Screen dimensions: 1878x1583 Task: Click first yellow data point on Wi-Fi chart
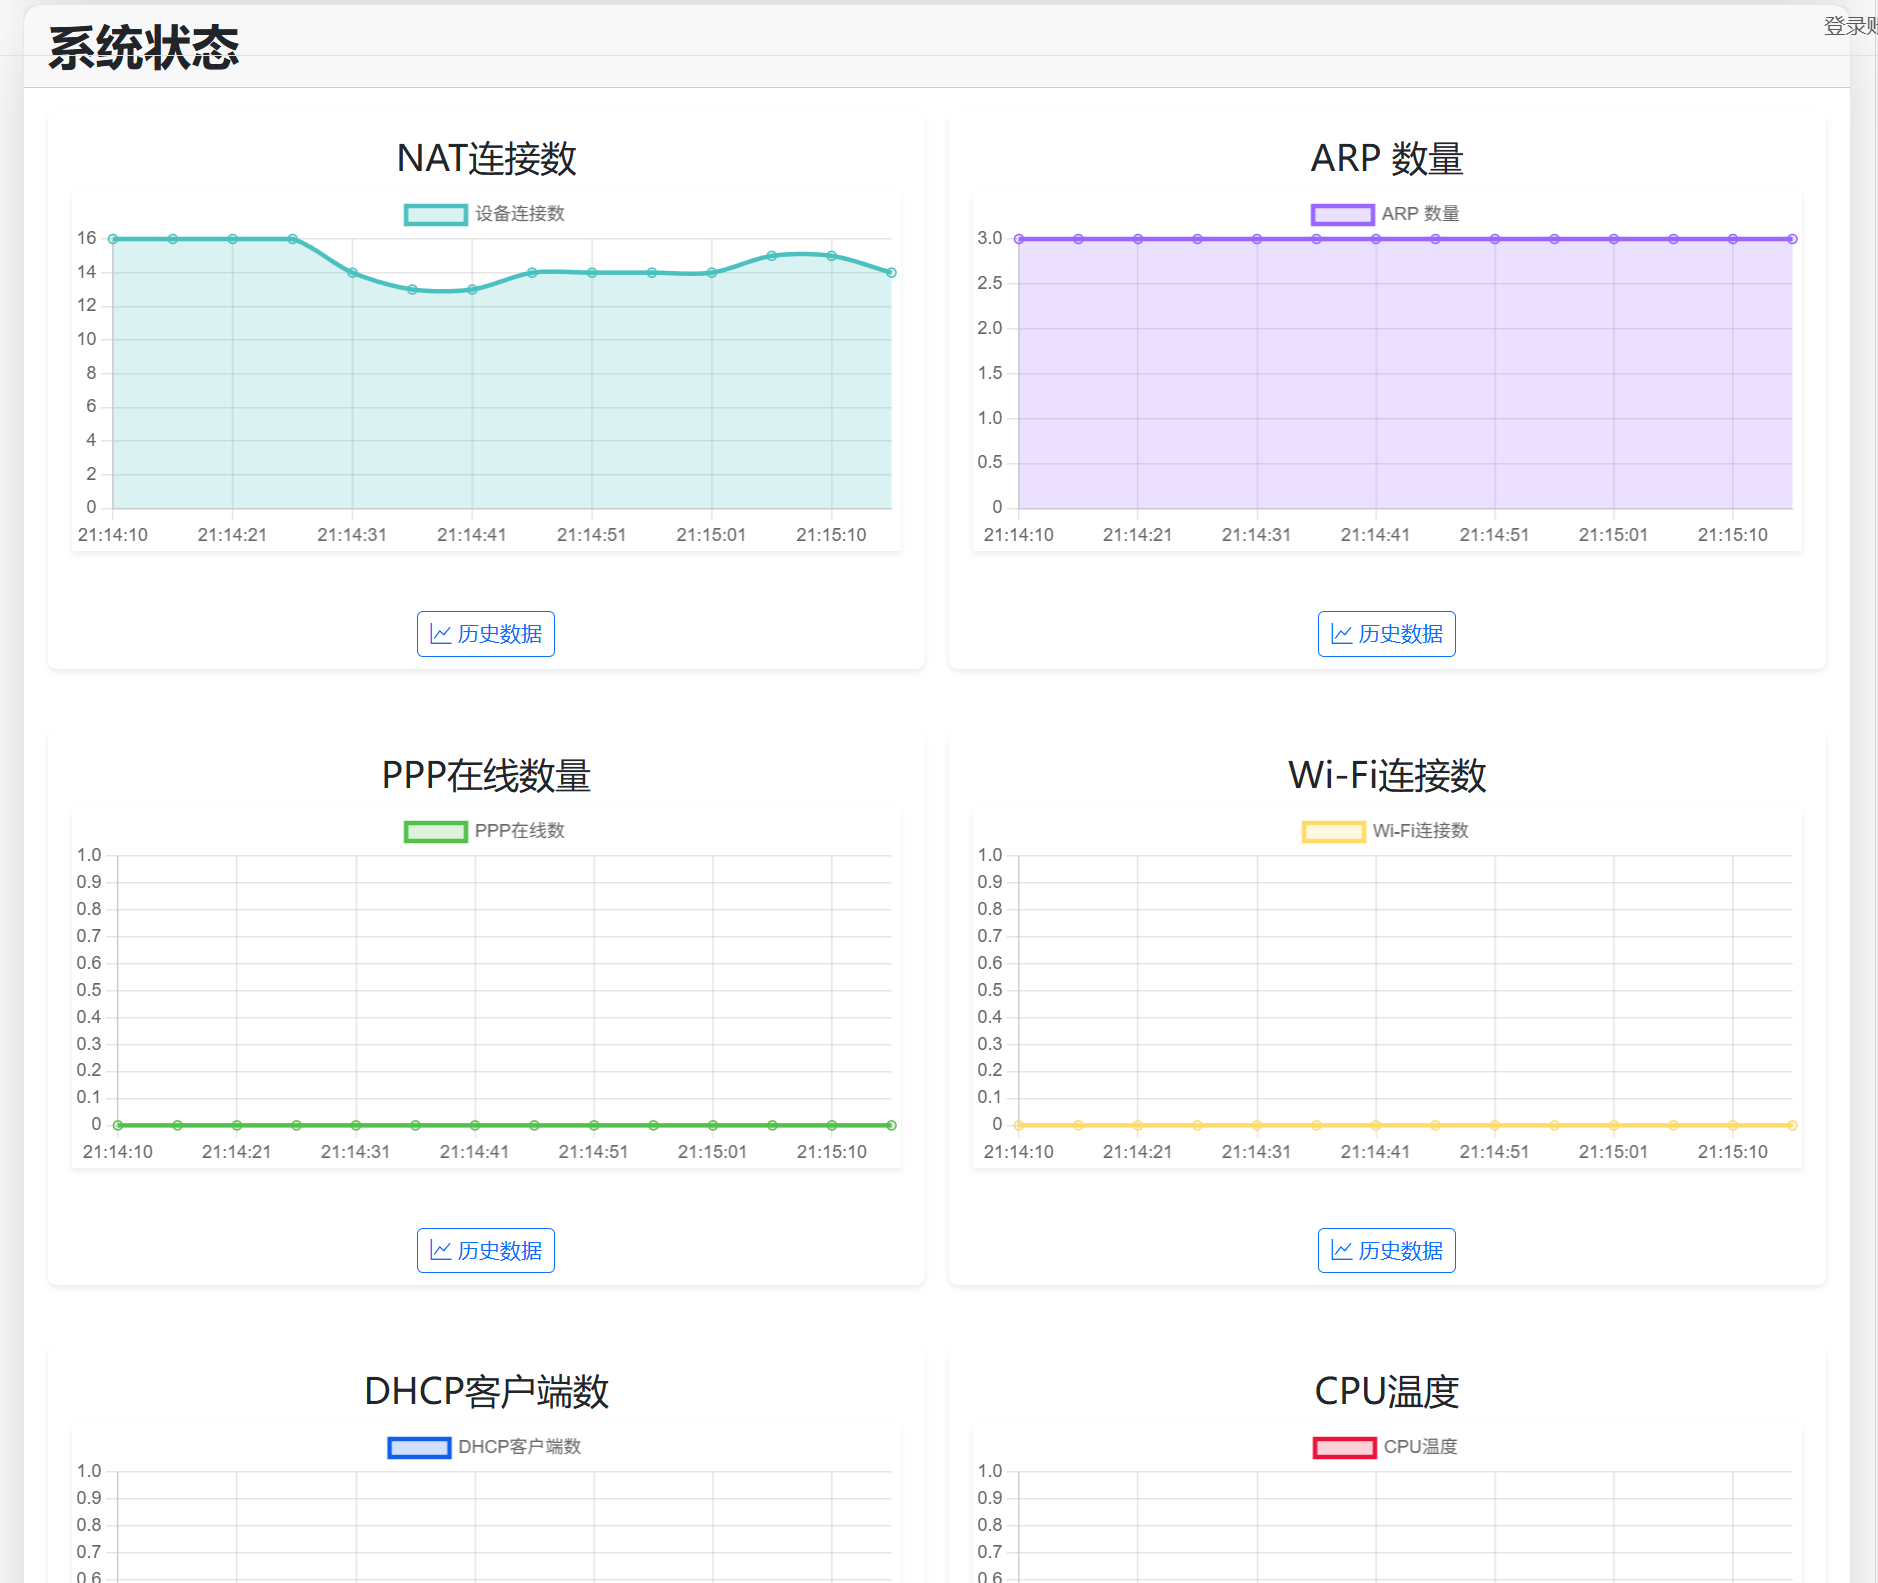[x=1019, y=1125]
